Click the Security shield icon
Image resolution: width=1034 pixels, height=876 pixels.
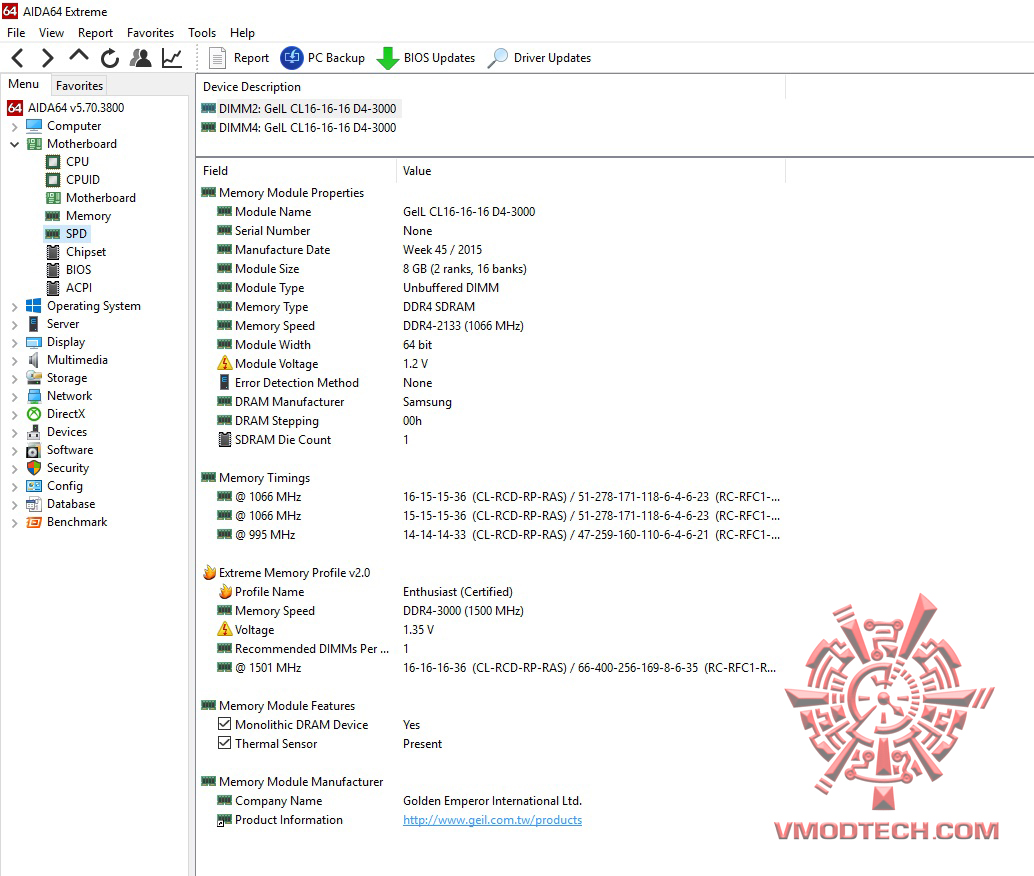click(x=34, y=468)
